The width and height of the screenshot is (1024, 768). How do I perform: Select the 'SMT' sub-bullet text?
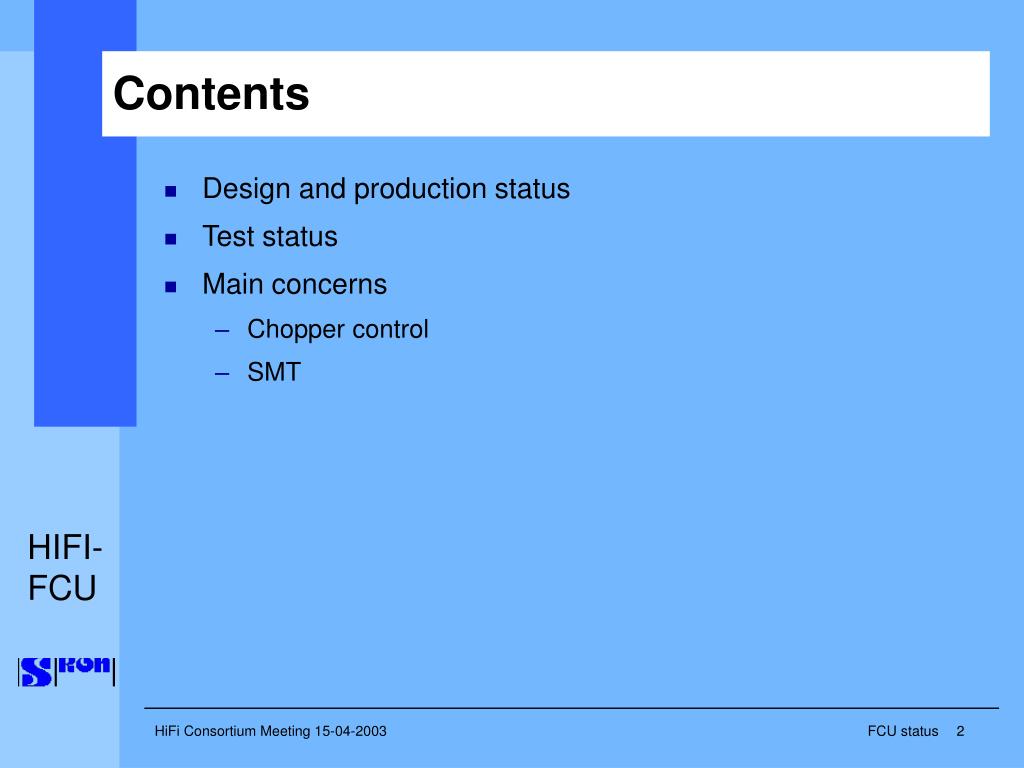[274, 372]
